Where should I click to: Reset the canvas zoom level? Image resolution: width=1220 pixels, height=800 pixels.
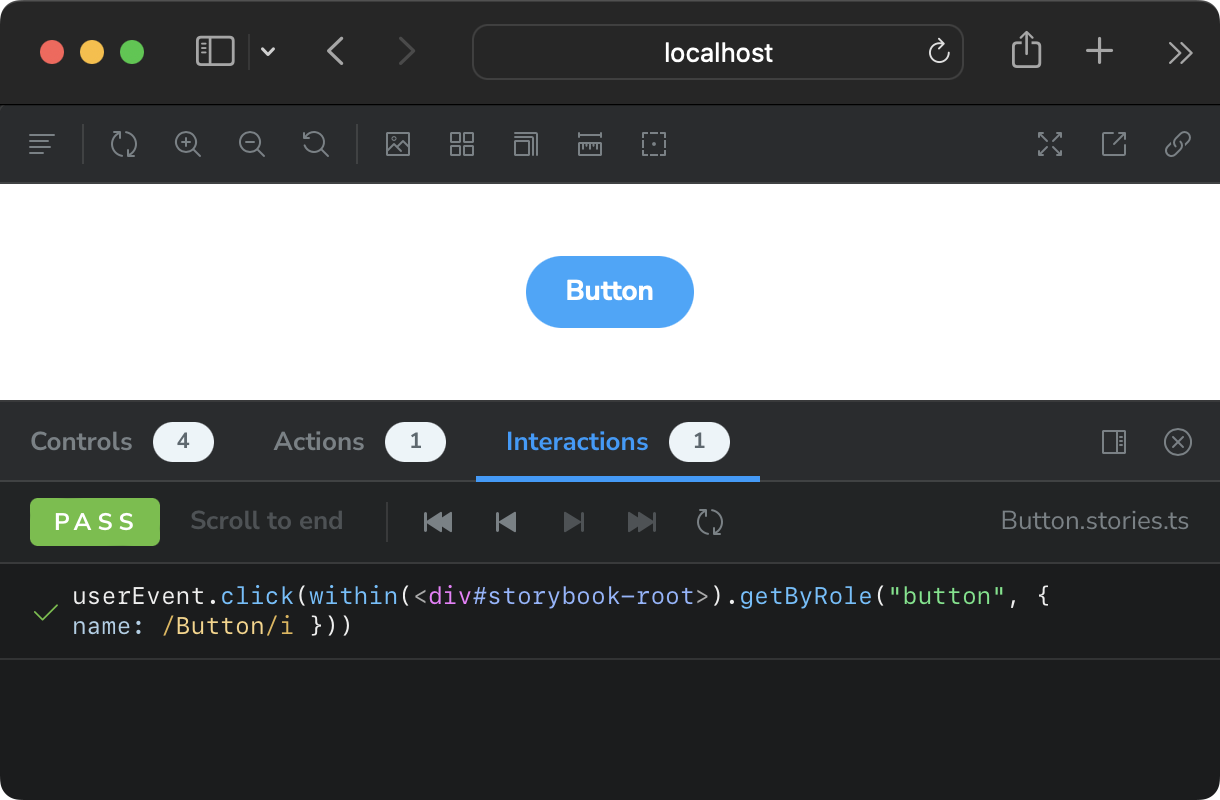pyautogui.click(x=315, y=144)
